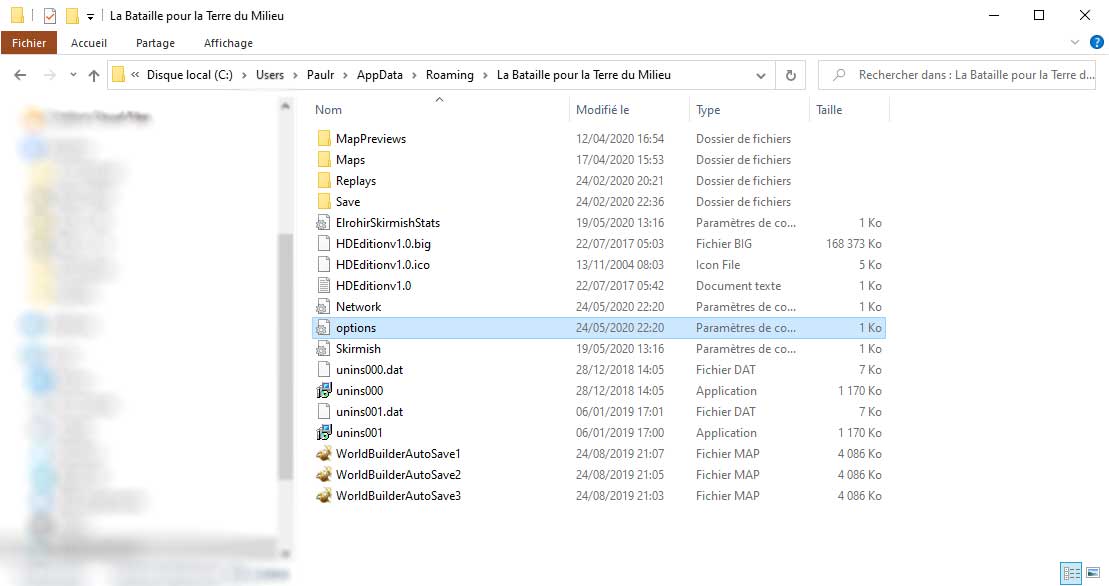This screenshot has height=586, width=1109.
Task: Navigate to Users in the address bar
Action: 269,75
